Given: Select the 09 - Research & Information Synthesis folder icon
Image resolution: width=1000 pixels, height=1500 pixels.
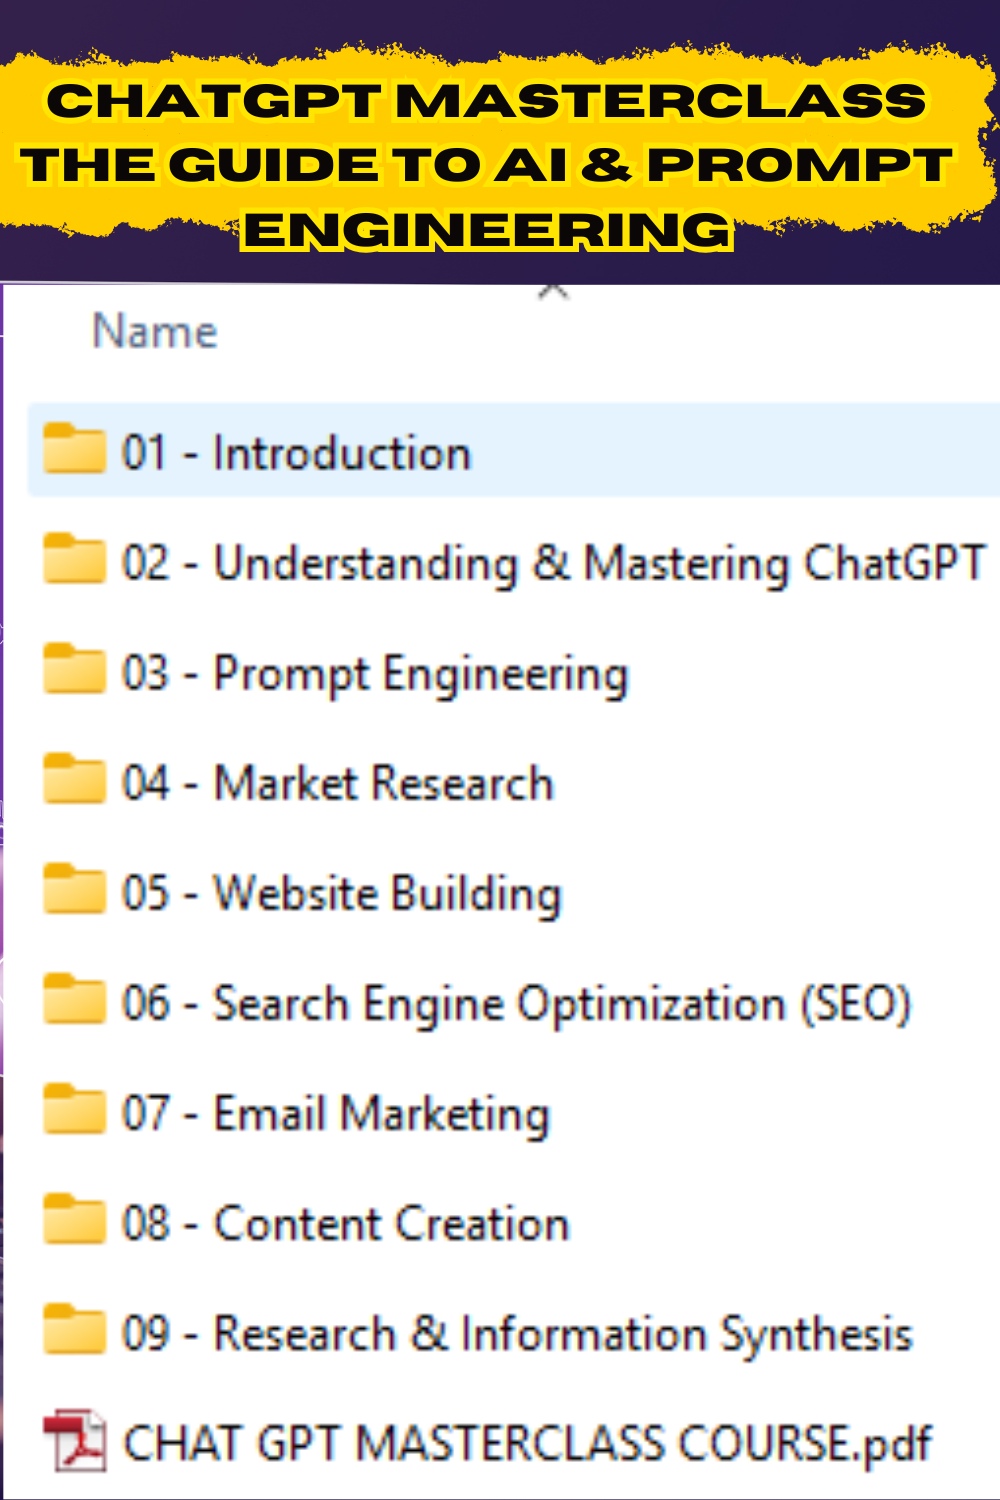Looking at the screenshot, I should pyautogui.click(x=74, y=1327).
